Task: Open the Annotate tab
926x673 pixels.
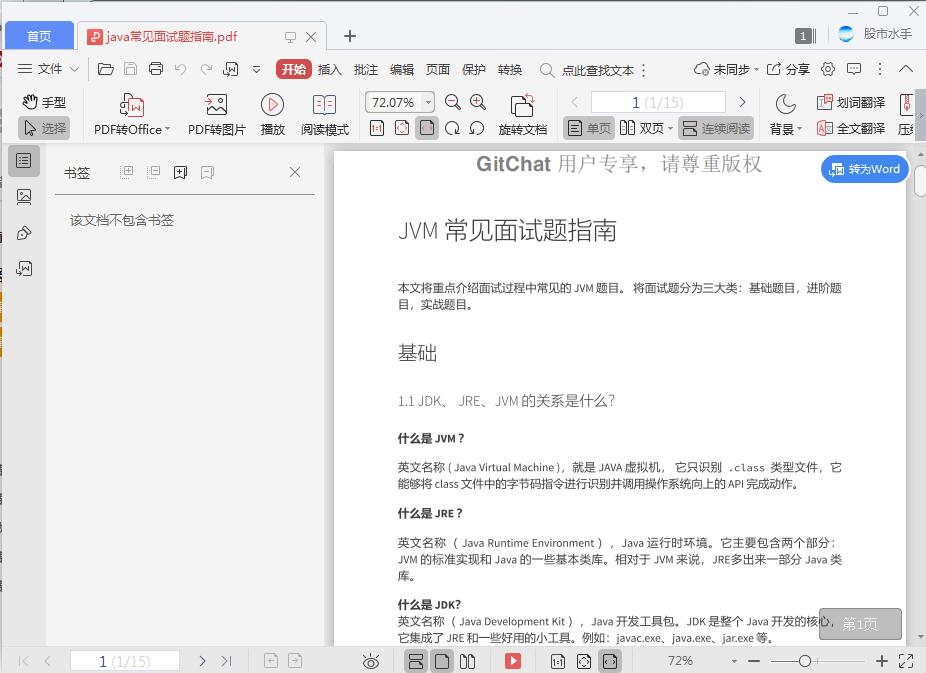Action: click(x=366, y=70)
